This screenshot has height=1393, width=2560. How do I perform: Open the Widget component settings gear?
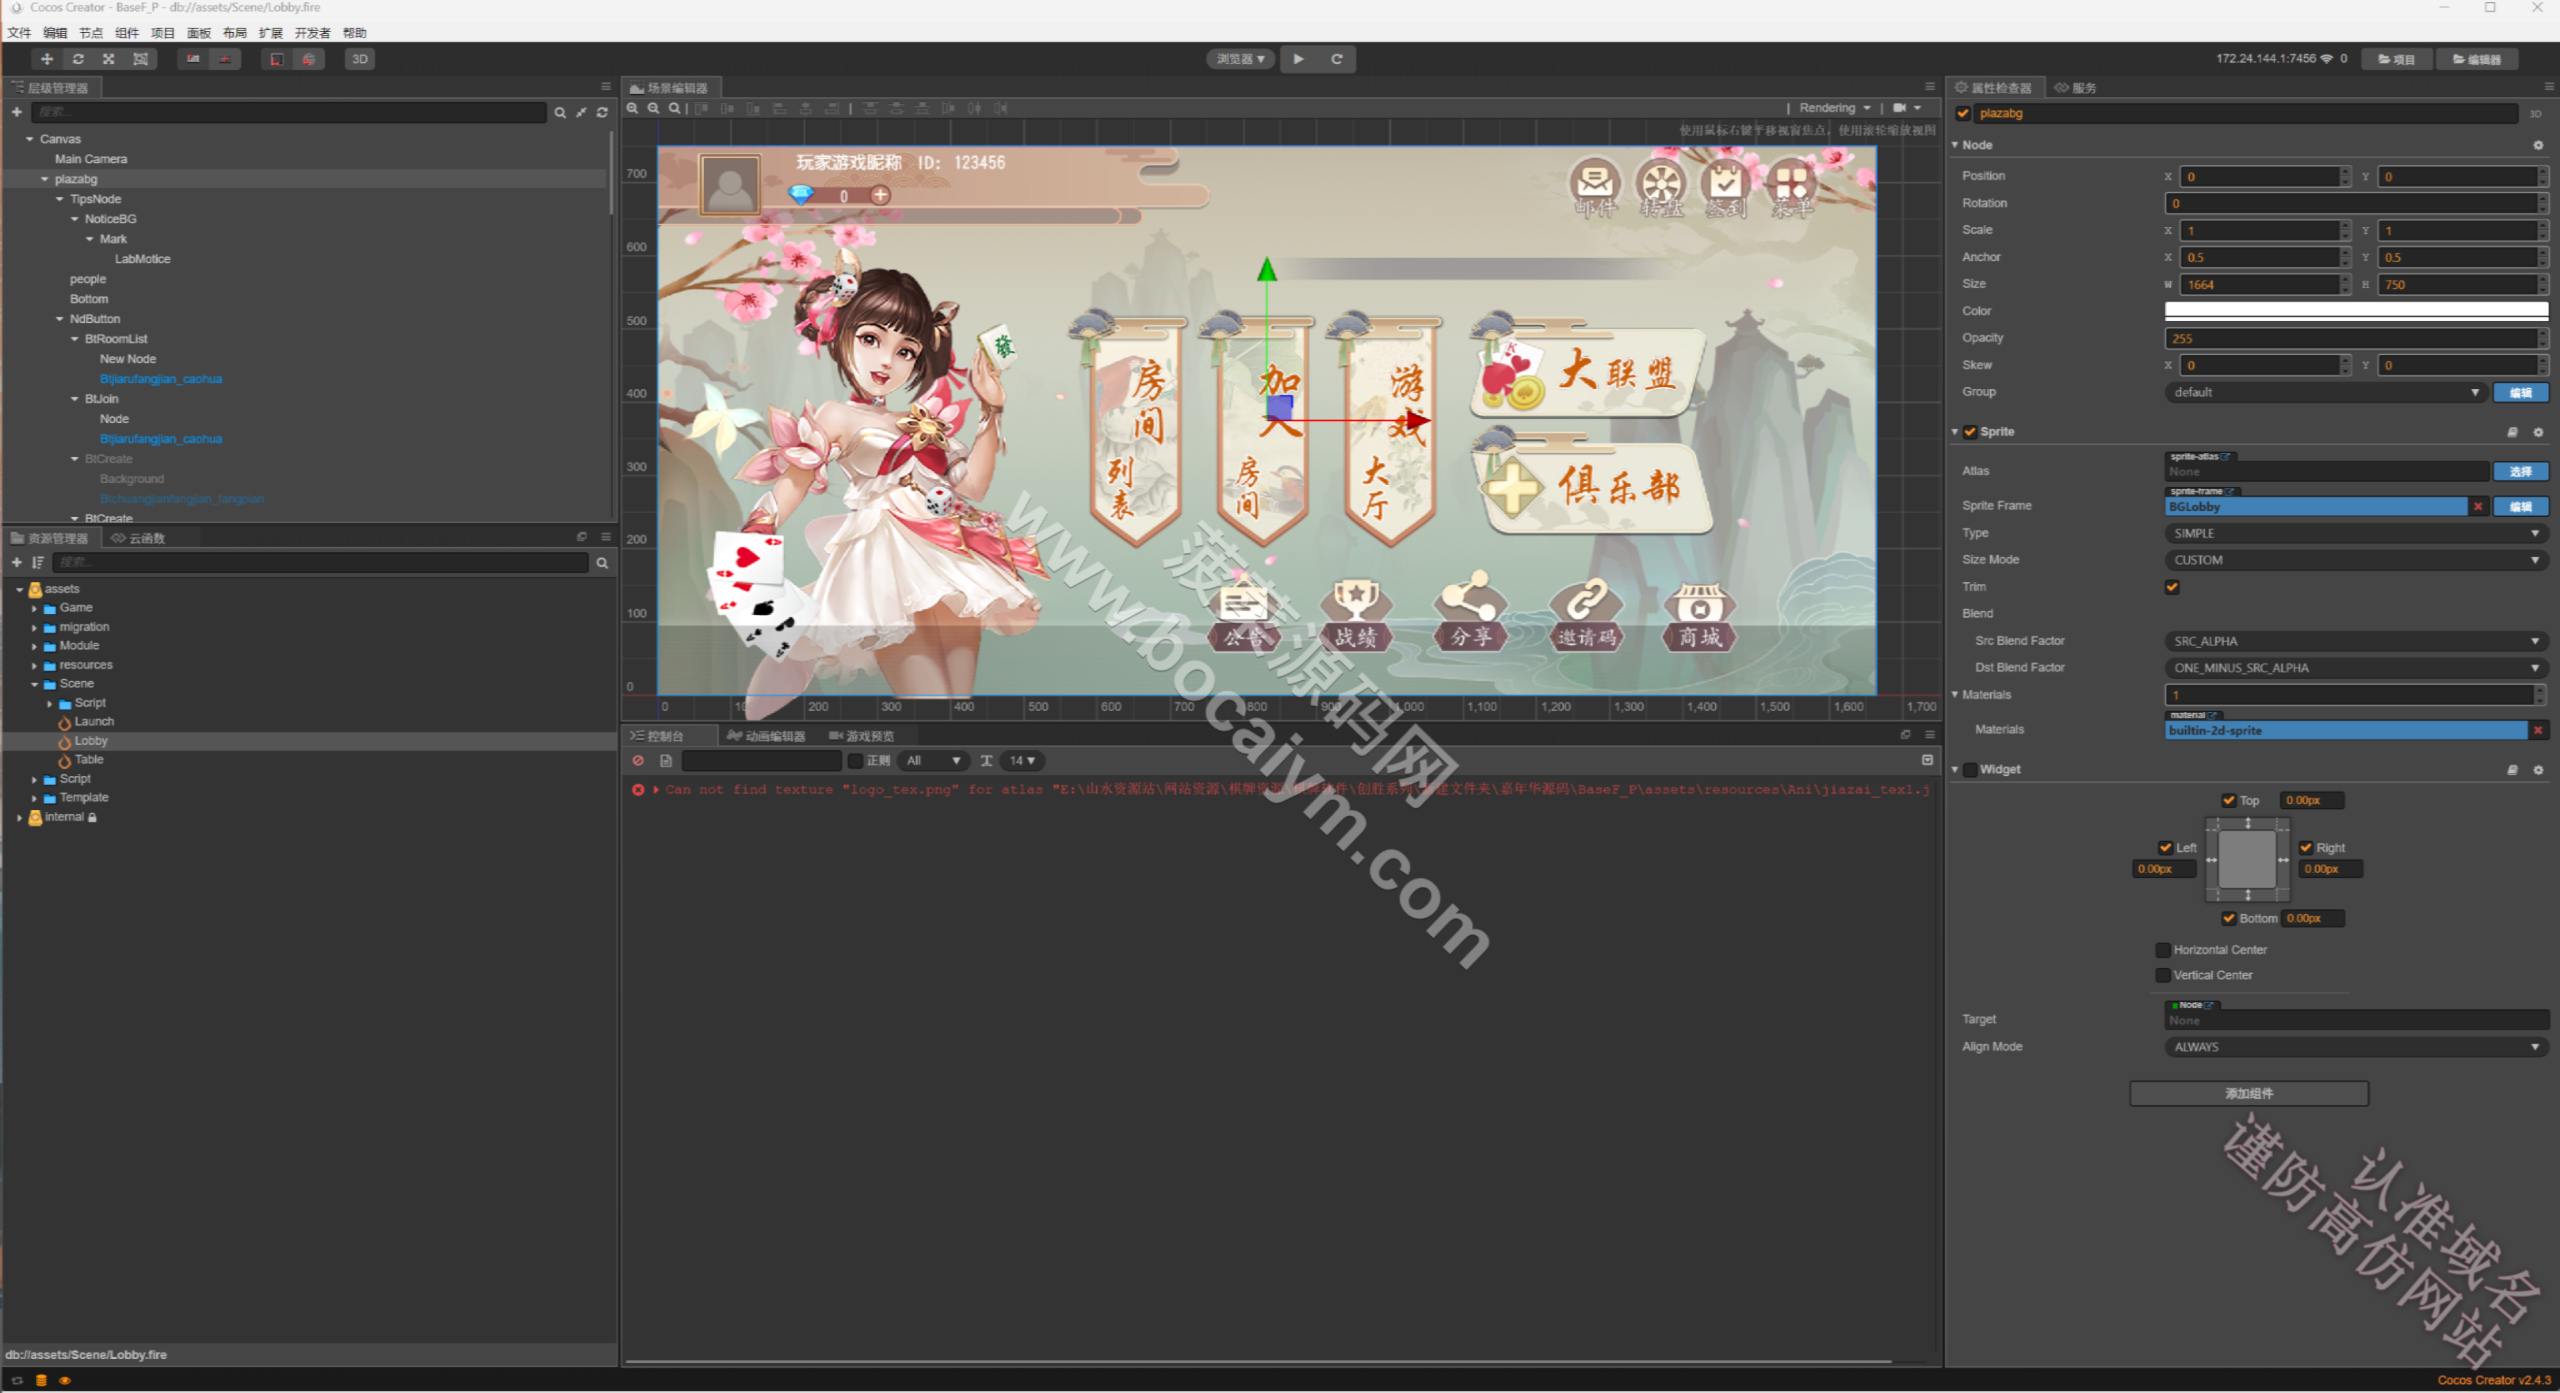(2538, 770)
